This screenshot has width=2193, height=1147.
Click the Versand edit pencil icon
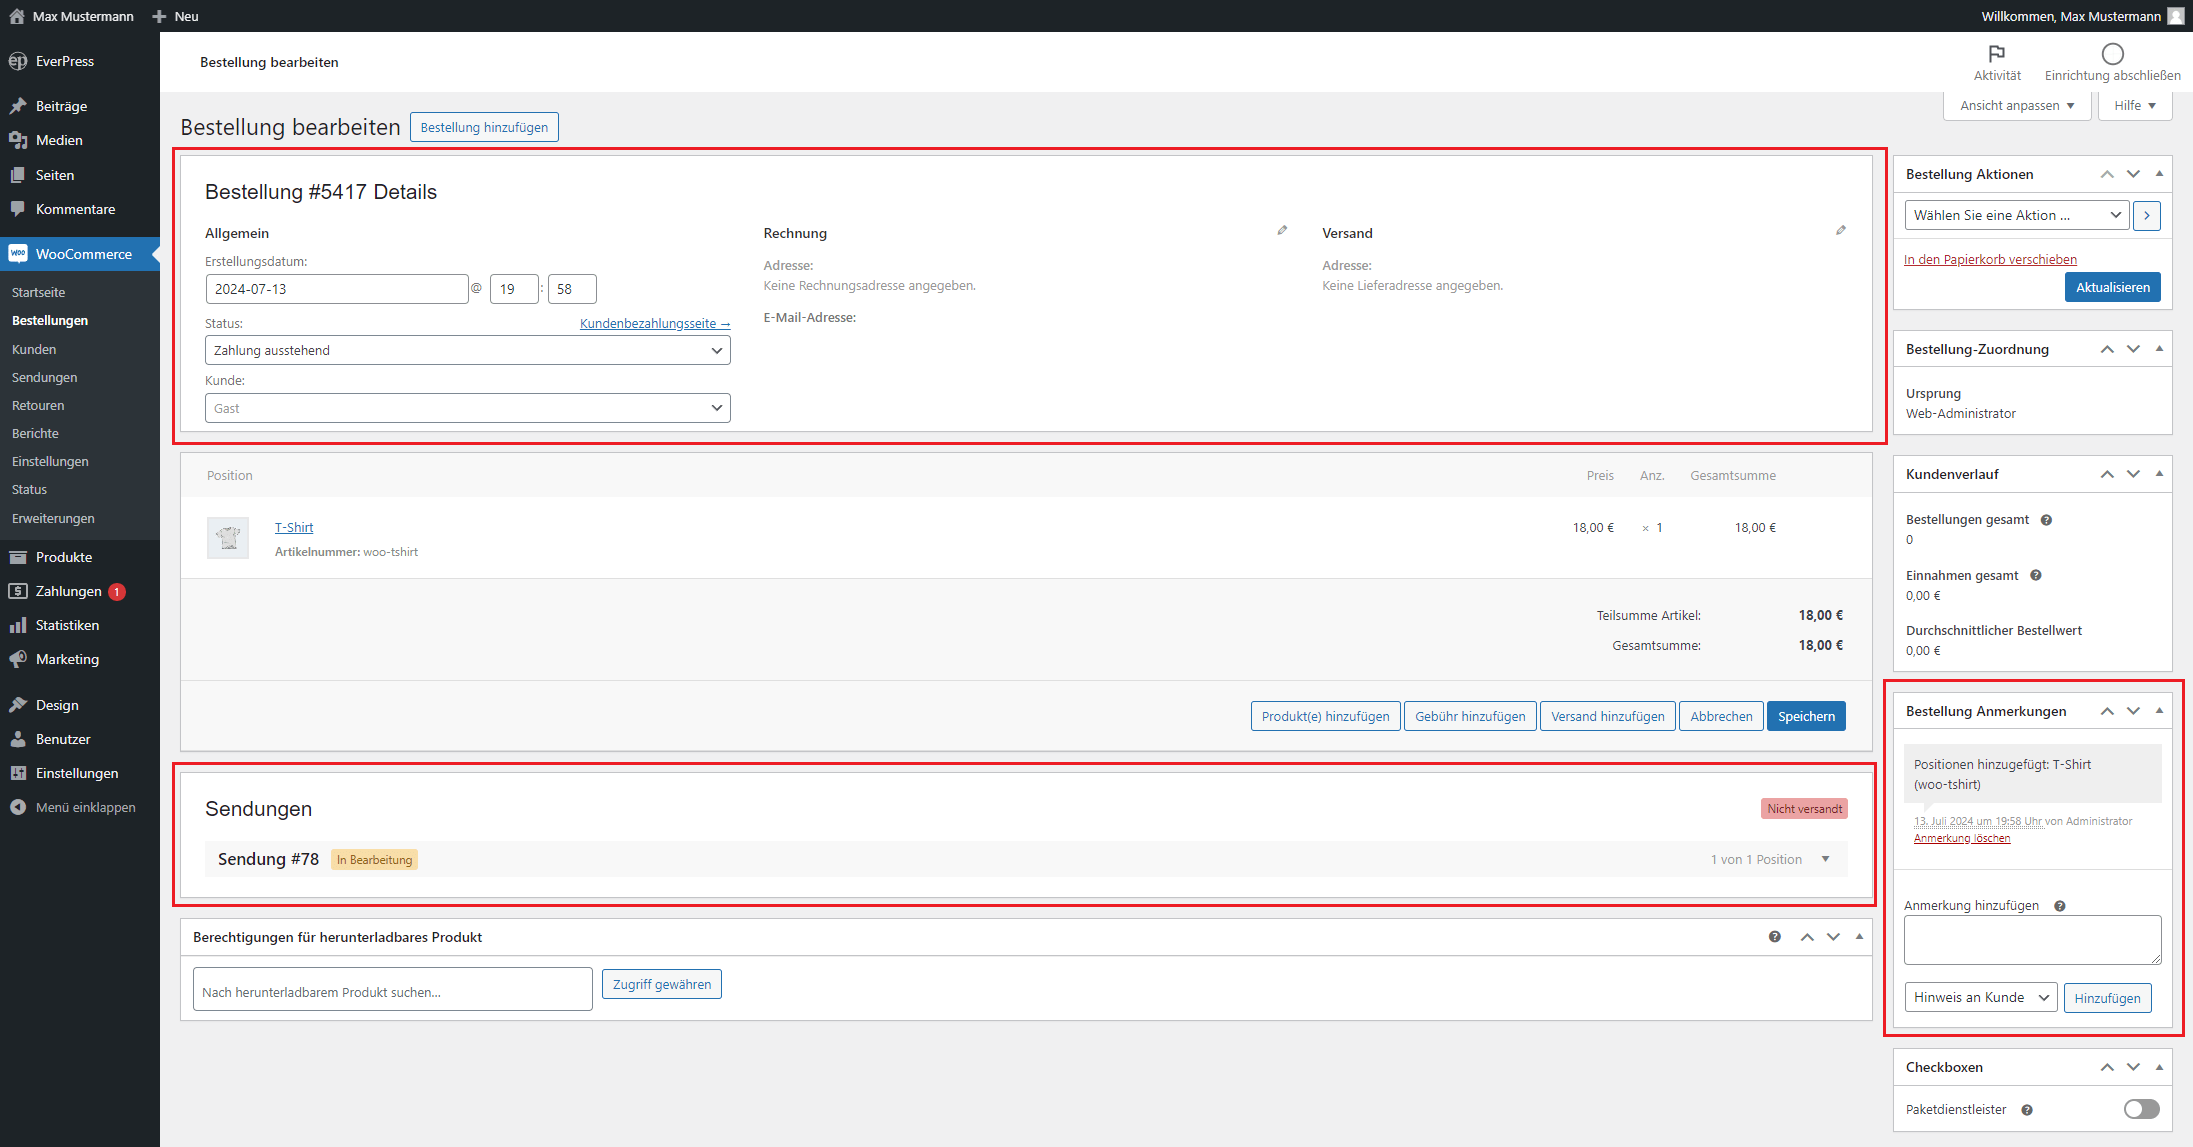click(1841, 231)
